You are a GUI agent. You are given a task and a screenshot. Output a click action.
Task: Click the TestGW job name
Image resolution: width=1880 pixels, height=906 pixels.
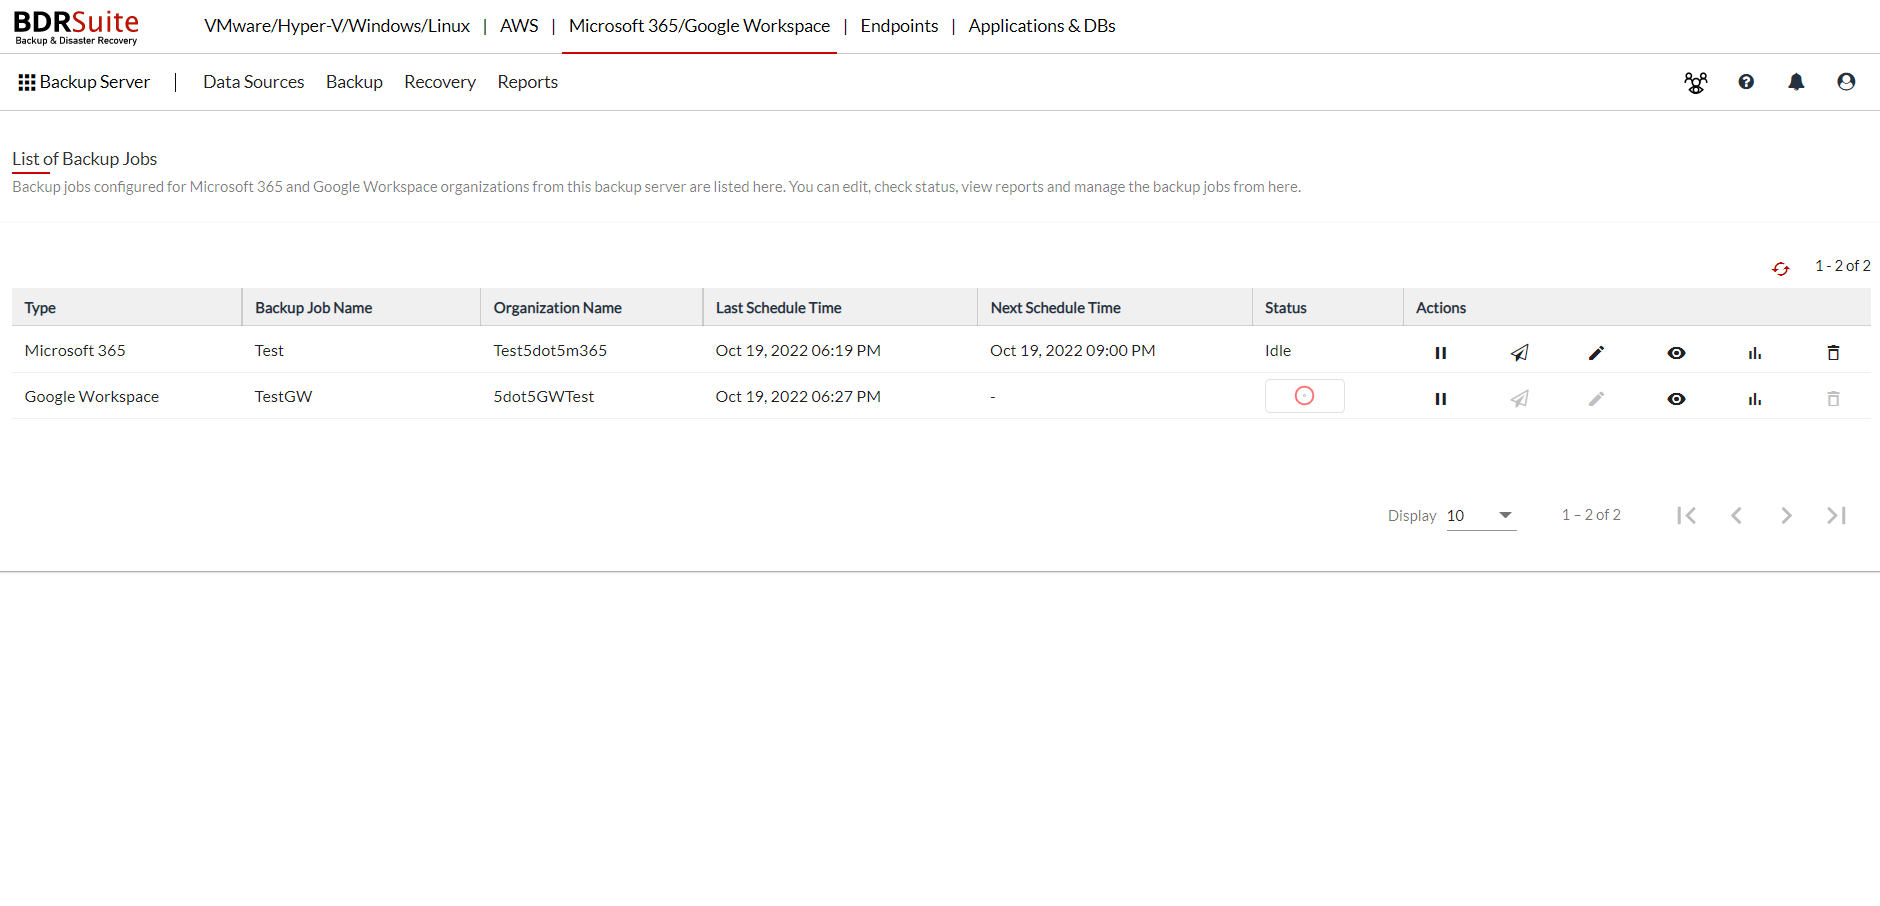[x=283, y=397]
